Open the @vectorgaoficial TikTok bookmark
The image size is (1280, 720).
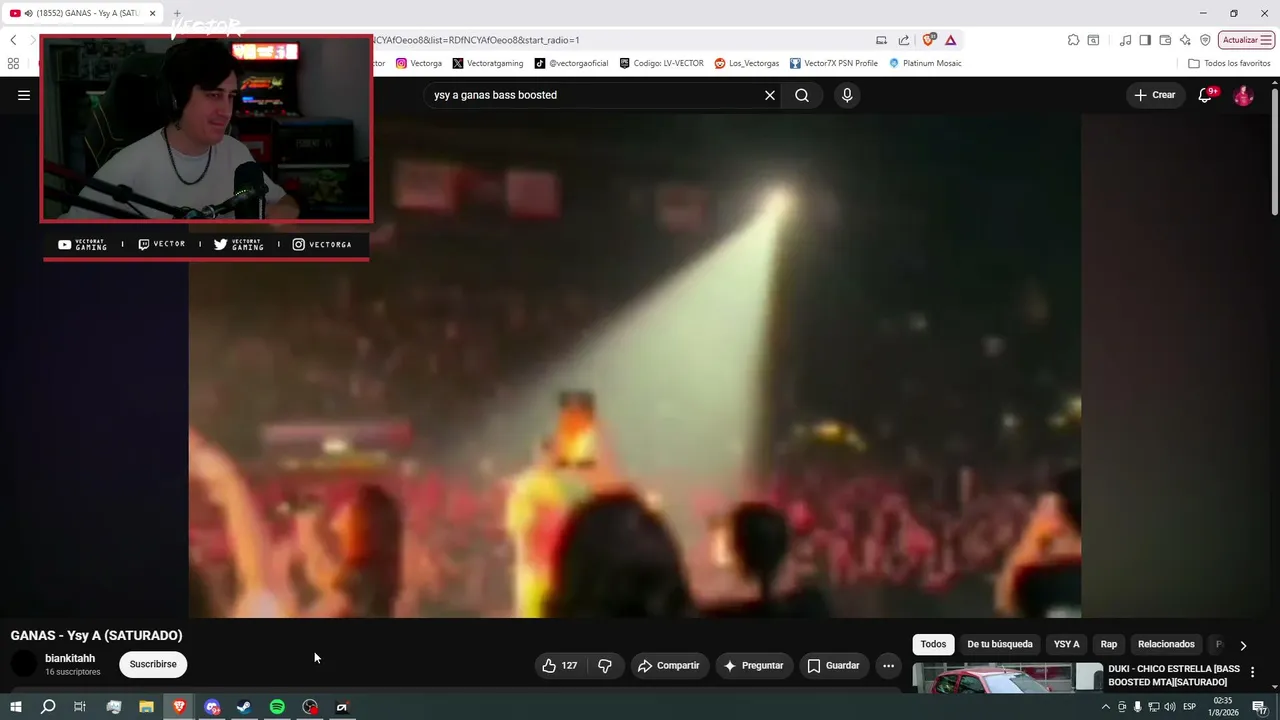(x=571, y=63)
